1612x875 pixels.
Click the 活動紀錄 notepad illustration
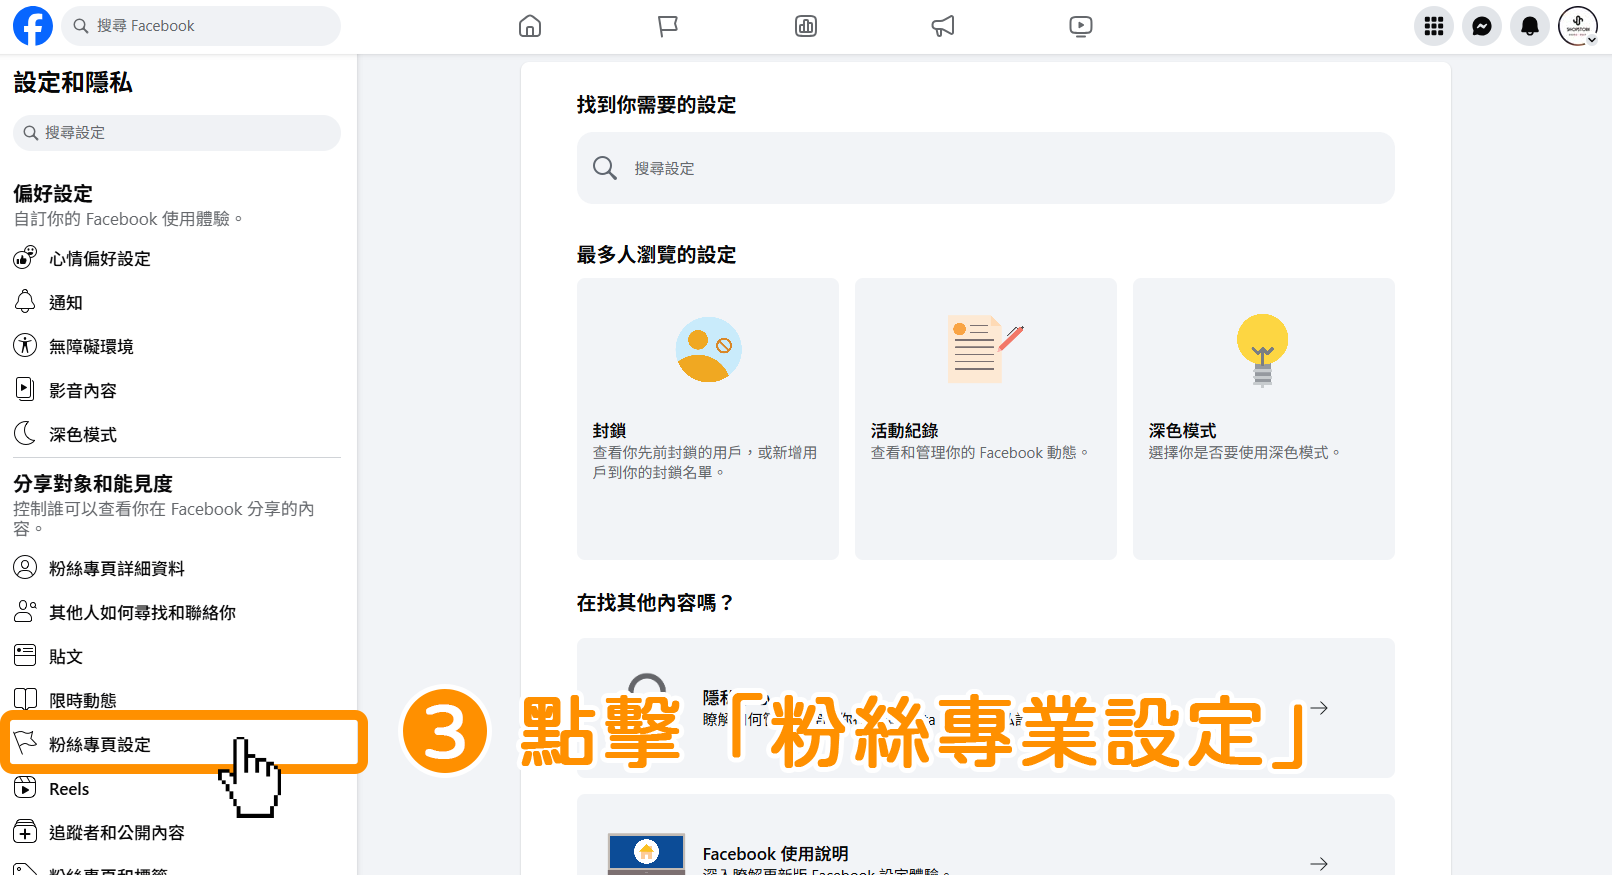click(x=985, y=349)
